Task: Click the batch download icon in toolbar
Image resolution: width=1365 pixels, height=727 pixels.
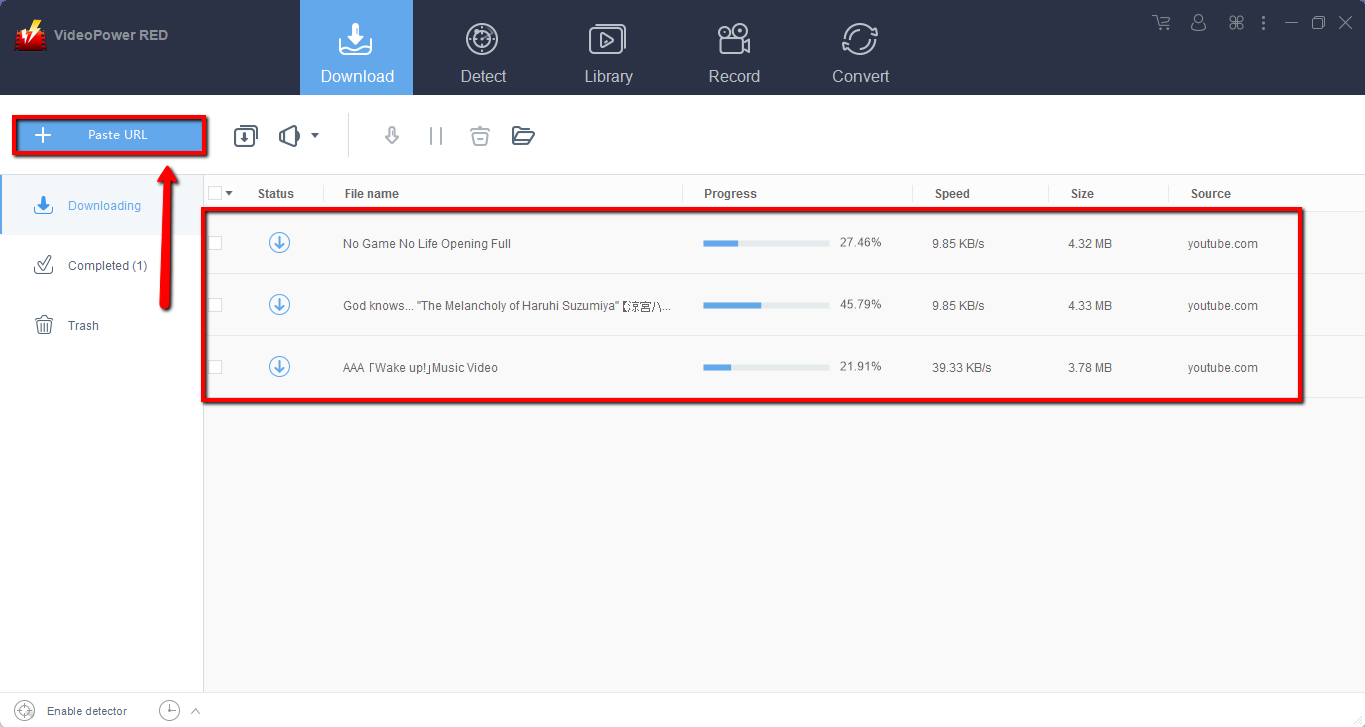Action: pos(246,136)
